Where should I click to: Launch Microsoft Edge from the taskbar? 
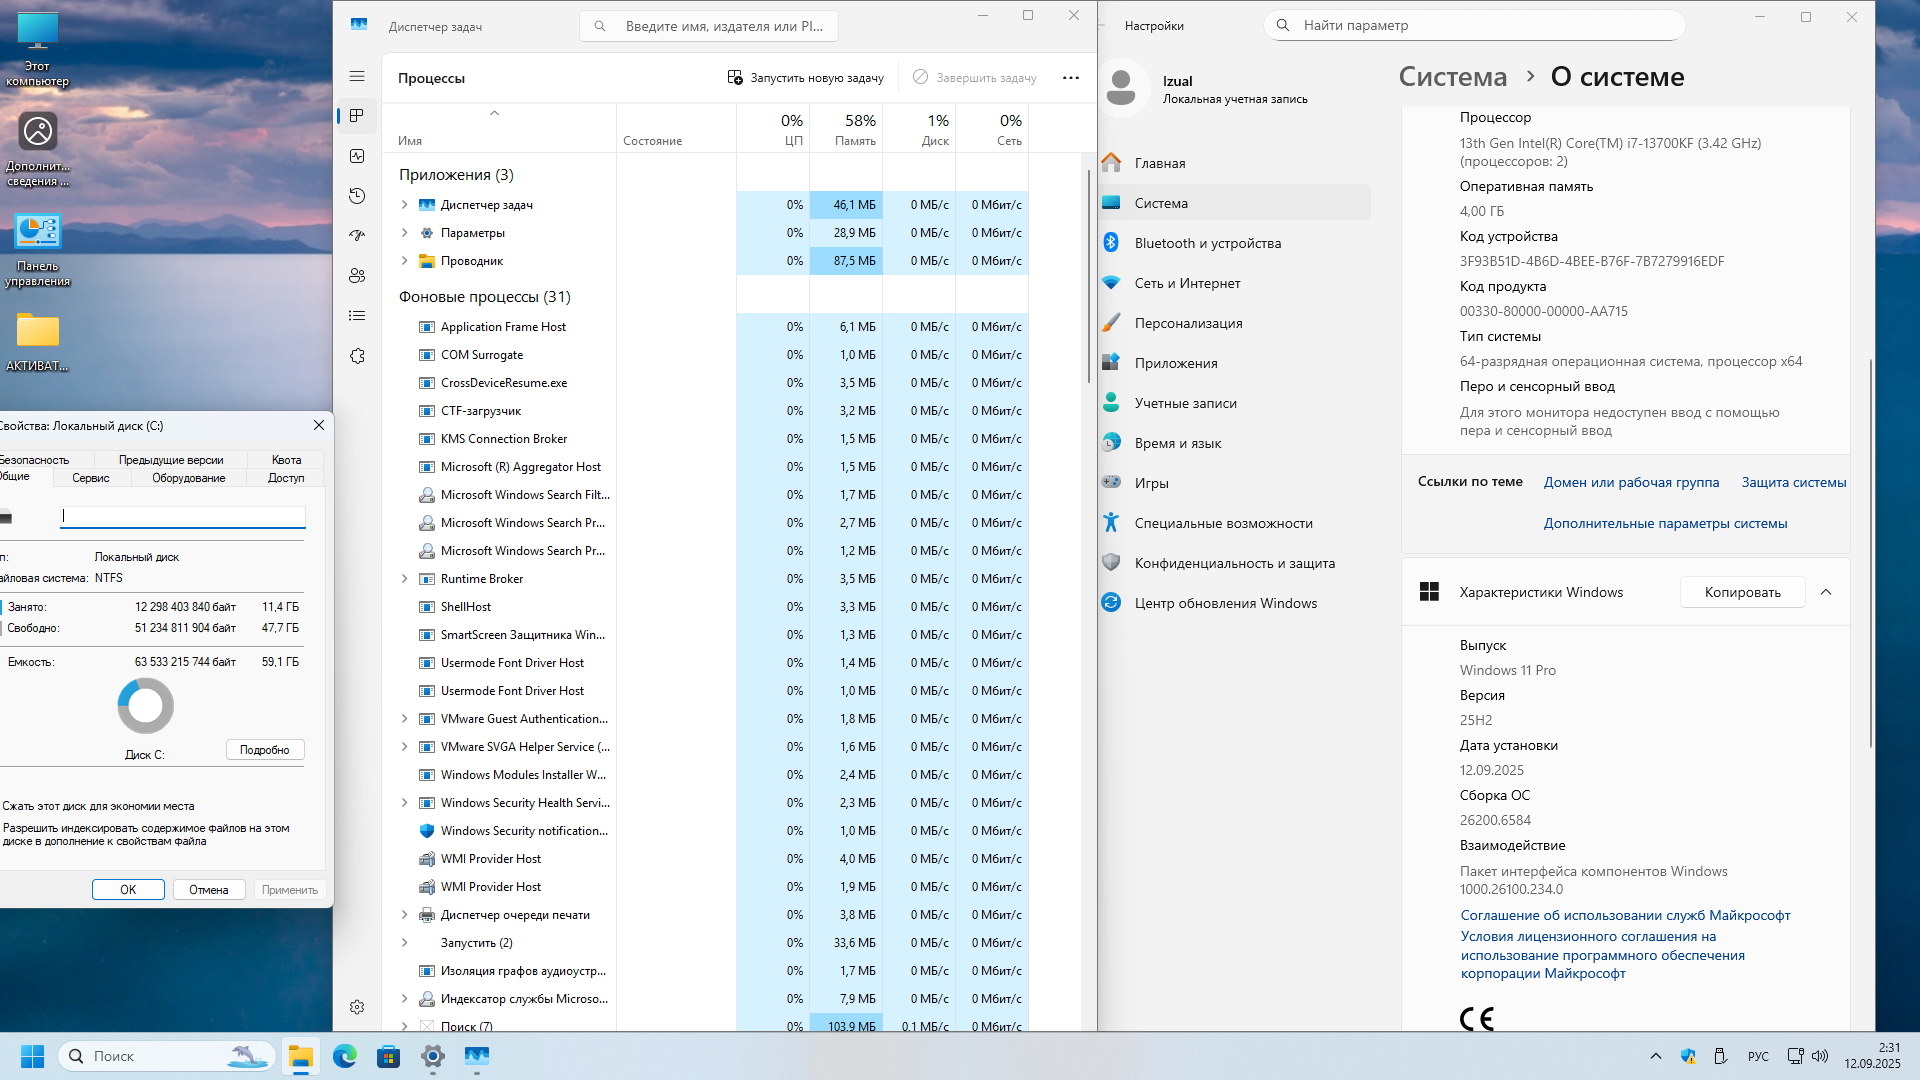[x=344, y=1056]
